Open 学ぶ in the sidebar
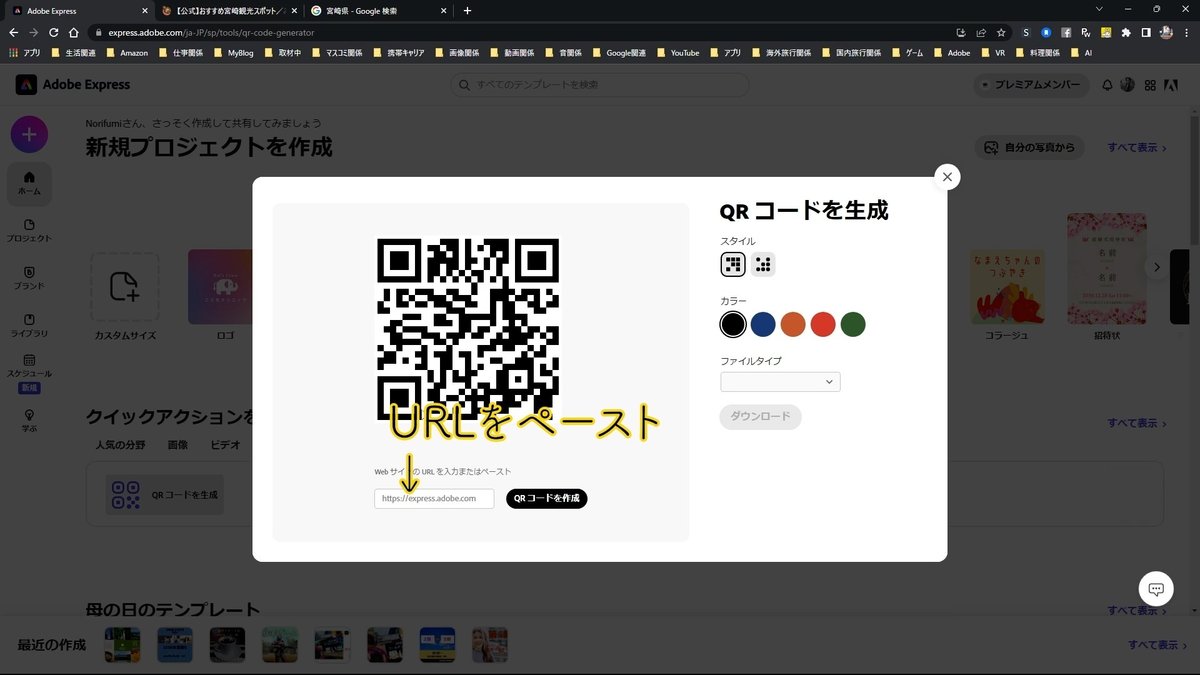Viewport: 1200px width, 675px height. pos(29,420)
